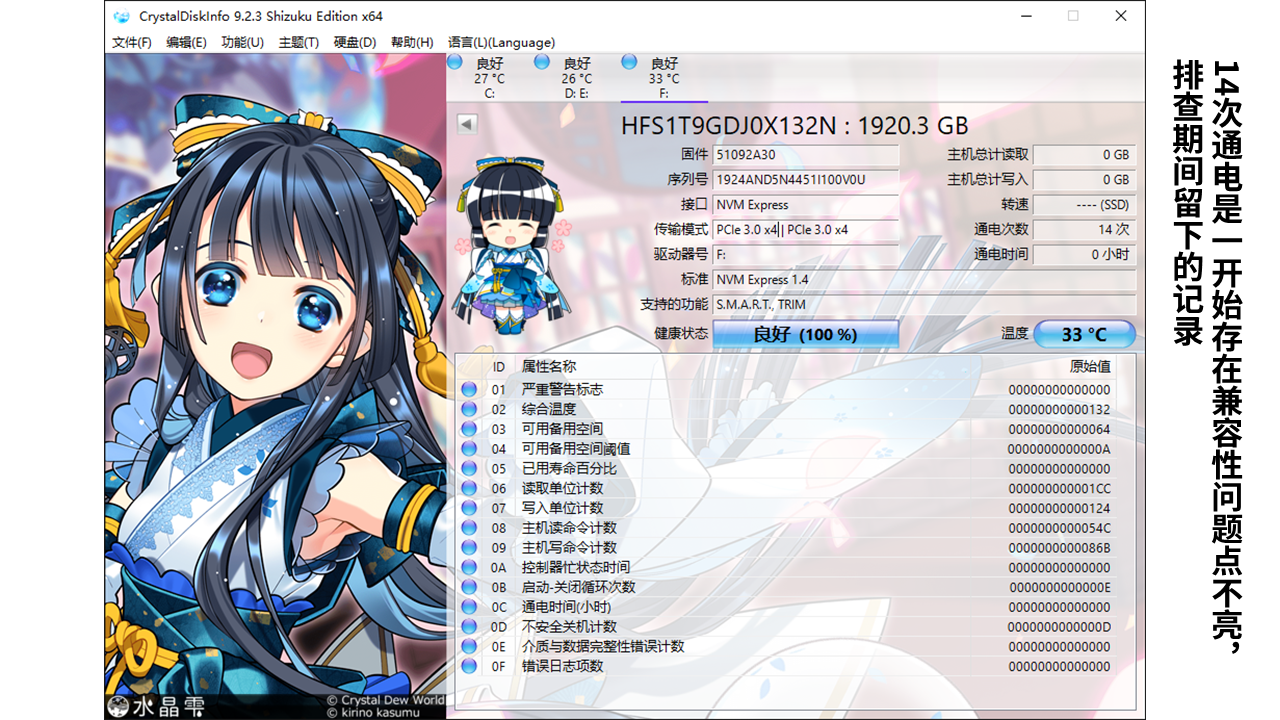This screenshot has width=1280, height=720.
Task: Click the CrystalDiskInfo app icon in title bar
Action: 122,16
